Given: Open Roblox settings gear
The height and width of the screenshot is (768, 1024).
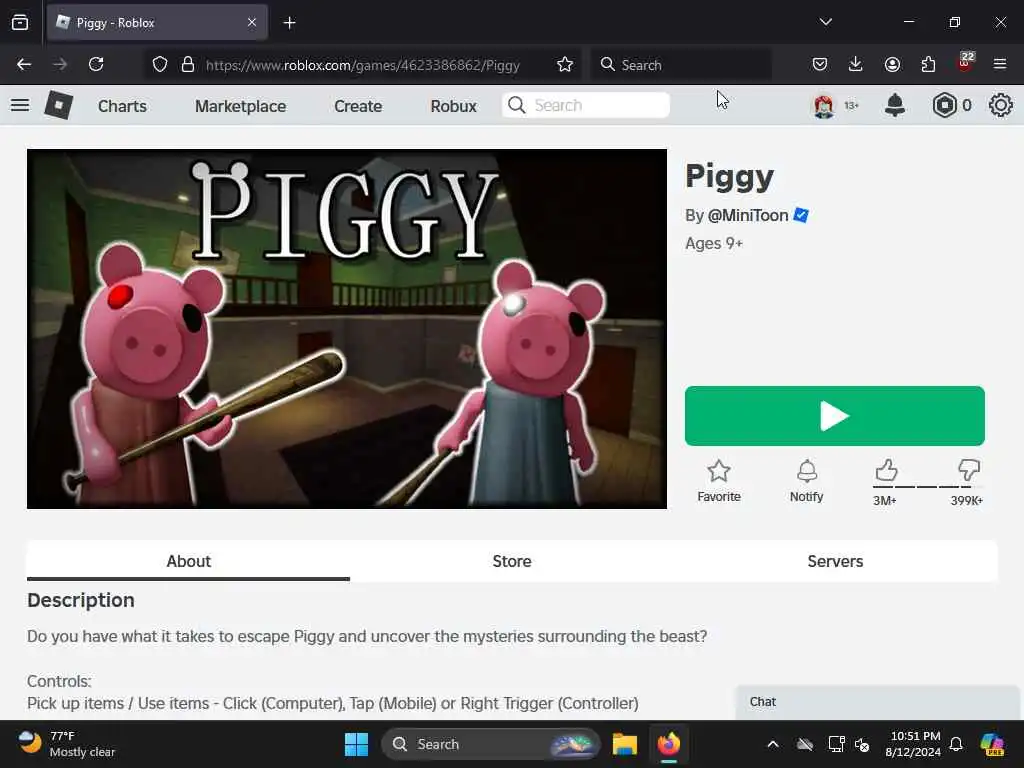Looking at the screenshot, I should point(1000,105).
